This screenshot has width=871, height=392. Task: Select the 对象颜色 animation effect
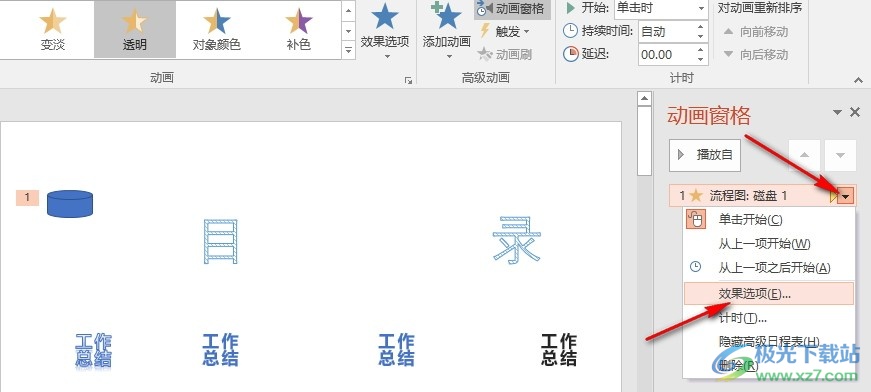(x=216, y=29)
